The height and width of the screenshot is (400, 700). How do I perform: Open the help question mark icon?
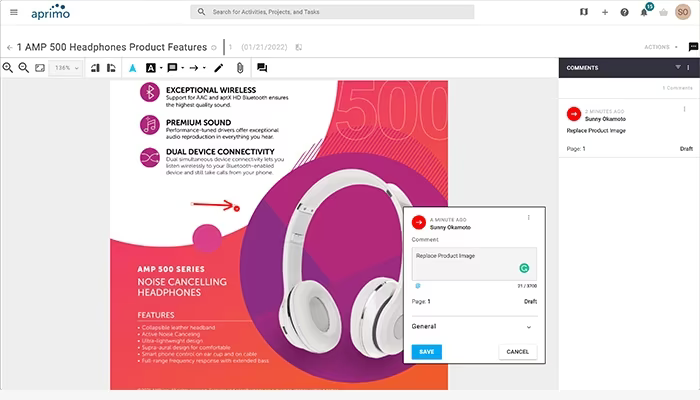click(624, 12)
